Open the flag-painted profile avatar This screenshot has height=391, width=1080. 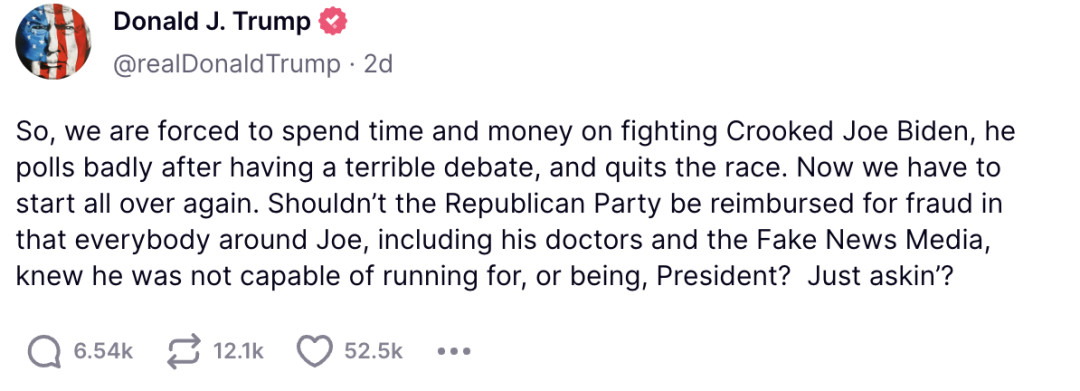point(52,41)
